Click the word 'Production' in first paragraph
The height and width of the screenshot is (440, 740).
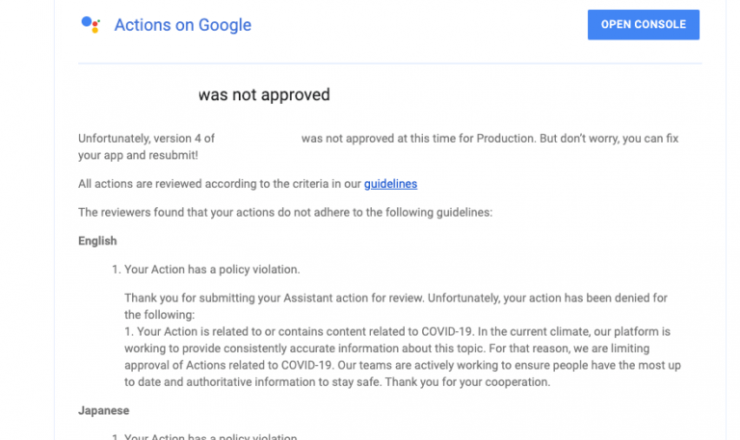505,138
